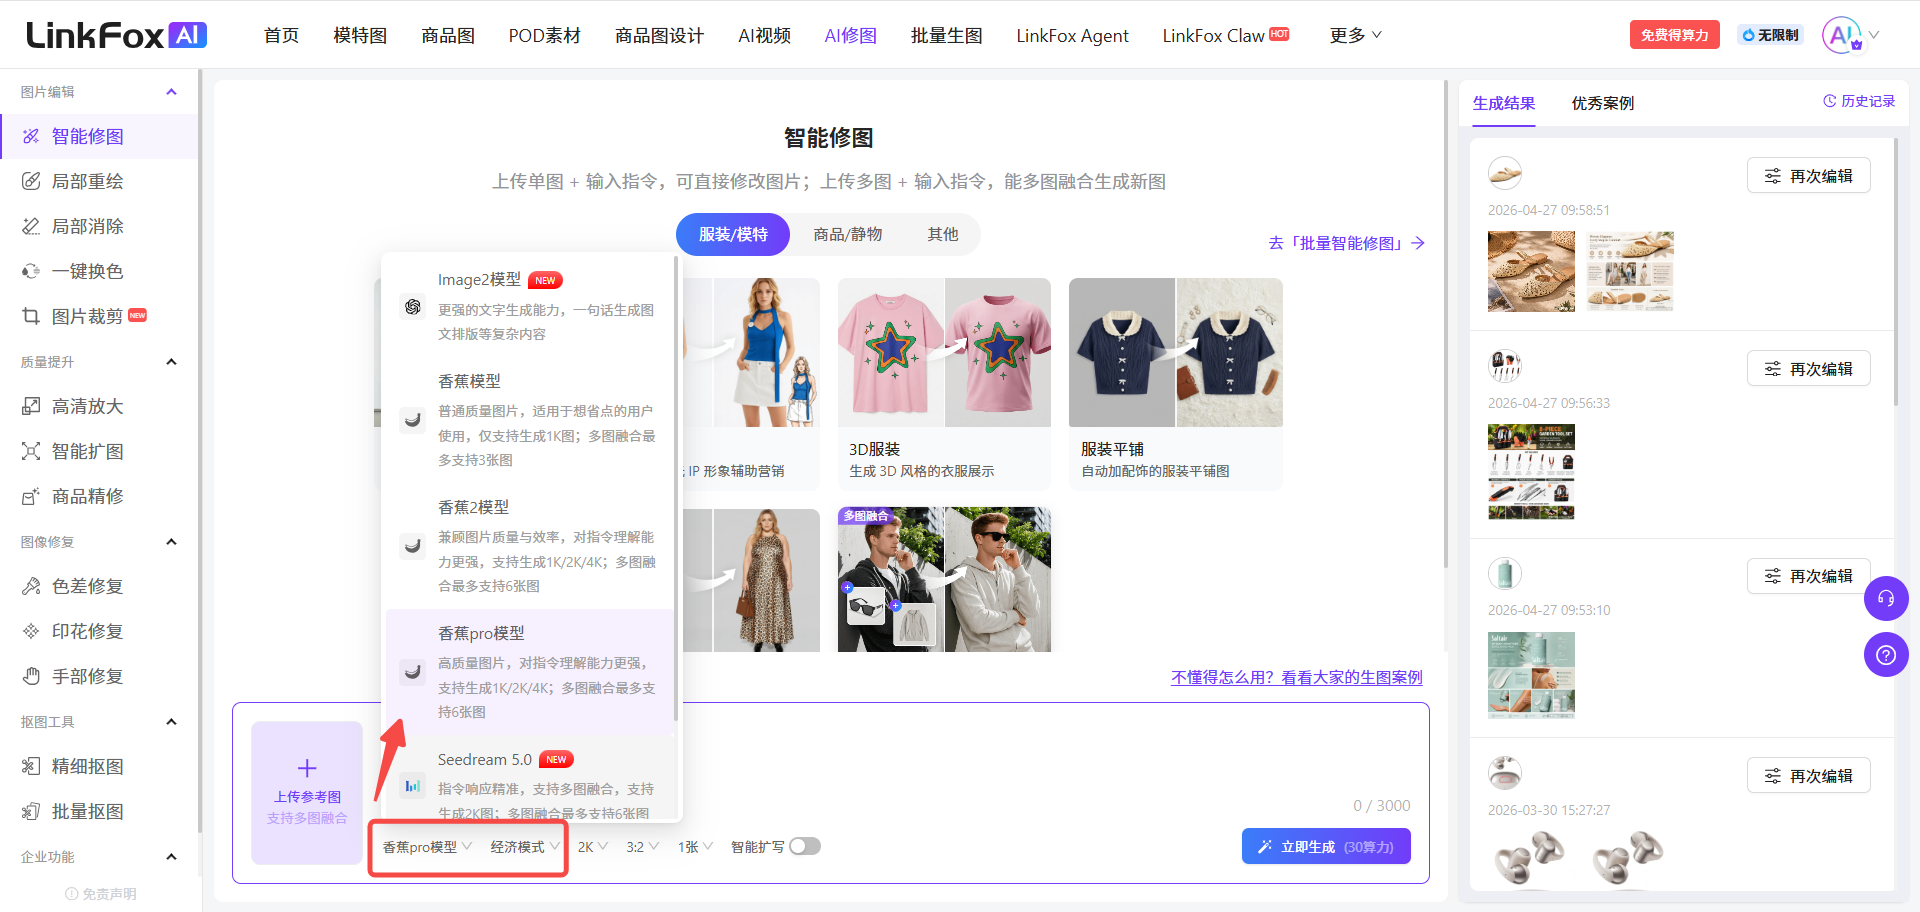1920x912 pixels.
Task: Open the 经济模式 dropdown
Action: [525, 847]
